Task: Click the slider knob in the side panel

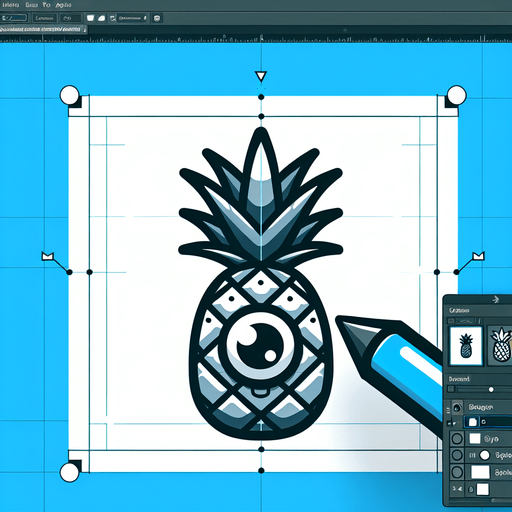Action: coord(491,389)
